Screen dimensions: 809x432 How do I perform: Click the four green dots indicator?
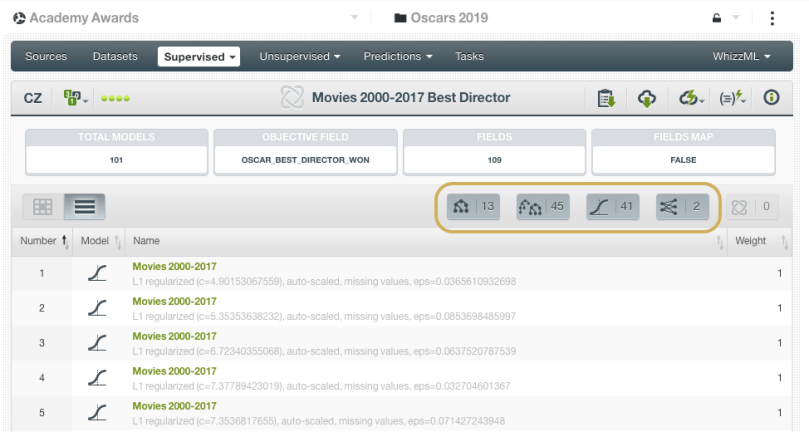click(x=115, y=98)
